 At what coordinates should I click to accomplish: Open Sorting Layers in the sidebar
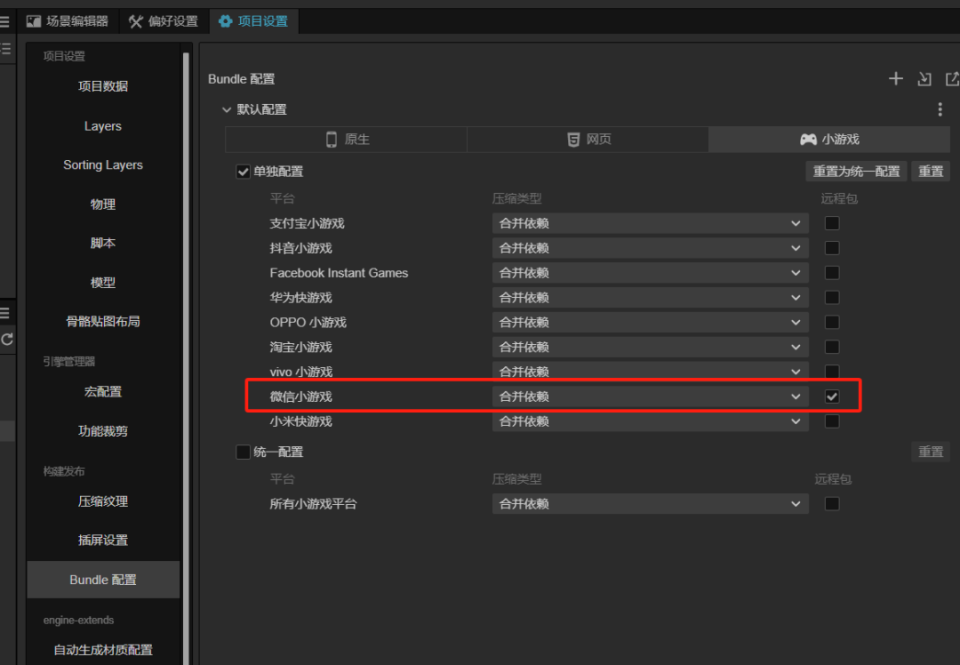pos(103,165)
